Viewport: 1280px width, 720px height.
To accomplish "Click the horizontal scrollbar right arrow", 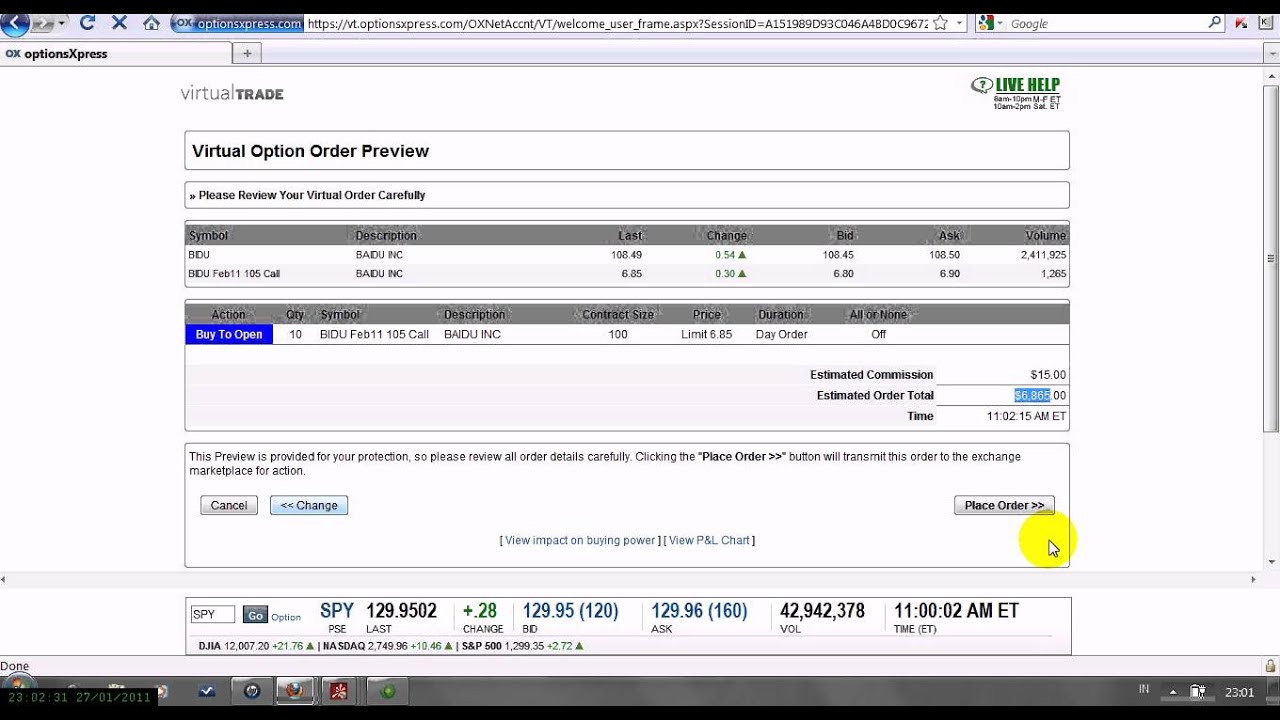I will point(1254,579).
